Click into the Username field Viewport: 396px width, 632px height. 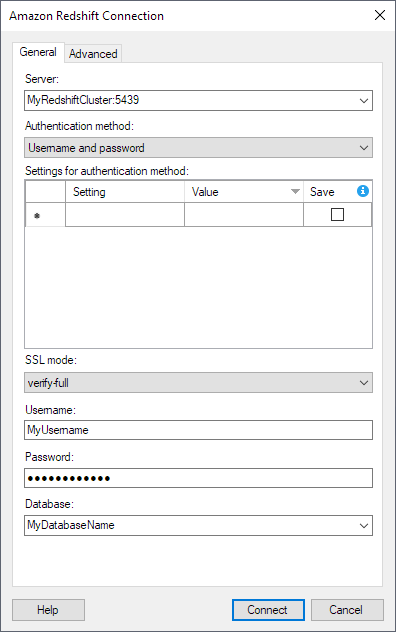click(198, 430)
